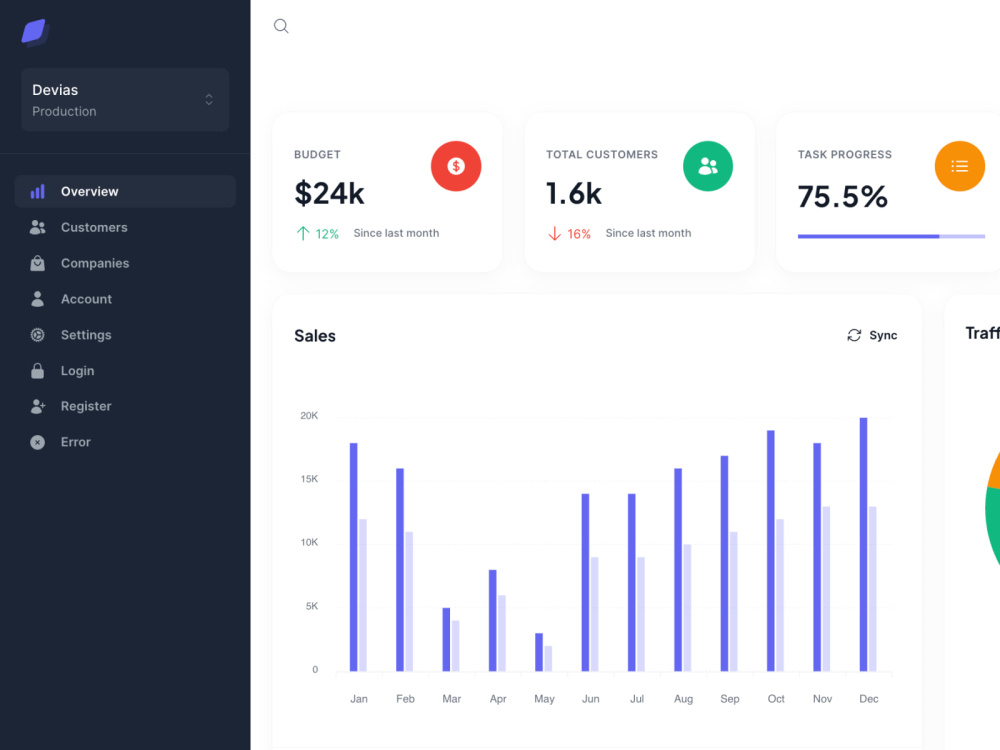This screenshot has height=750, width=1000.
Task: Click the light Nov sales bar
Action: click(827, 589)
